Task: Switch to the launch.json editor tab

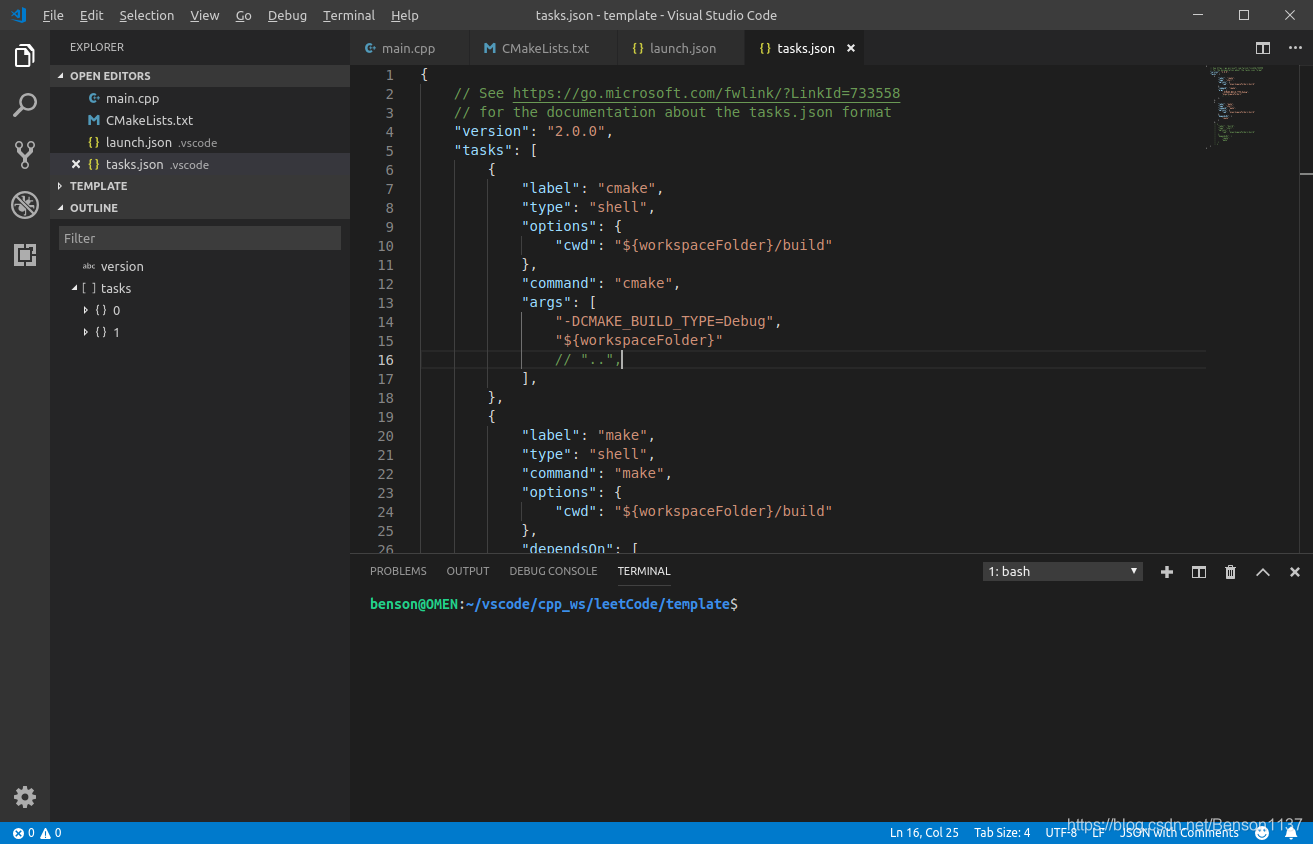Action: click(682, 48)
